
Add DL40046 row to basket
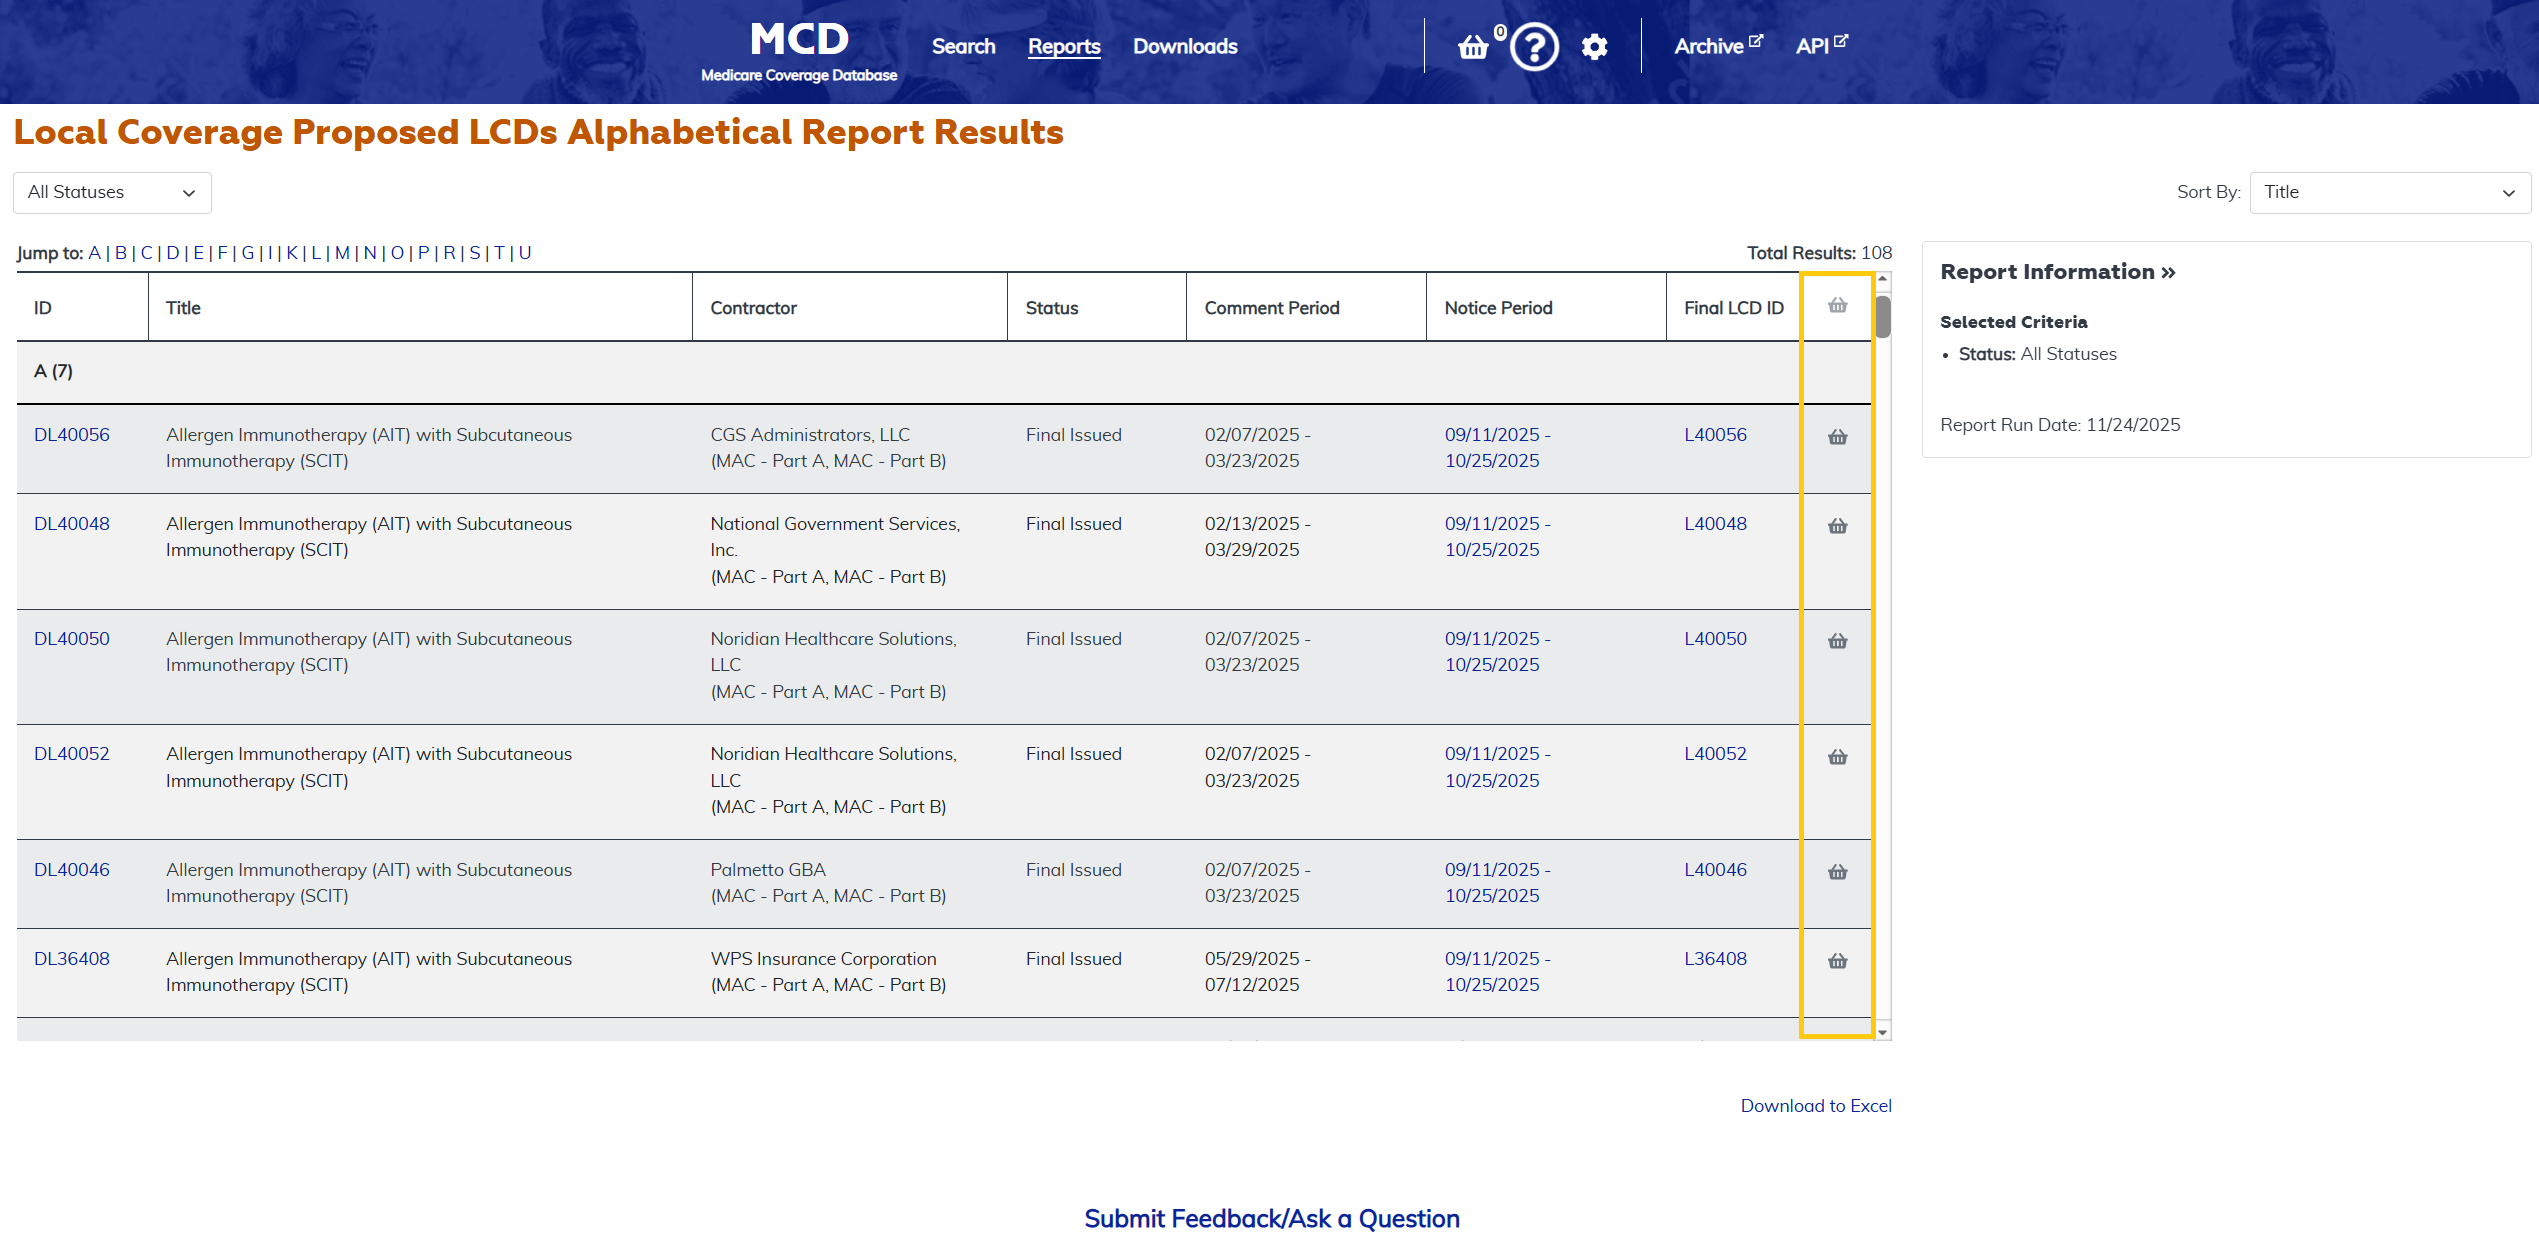coord(1837,872)
